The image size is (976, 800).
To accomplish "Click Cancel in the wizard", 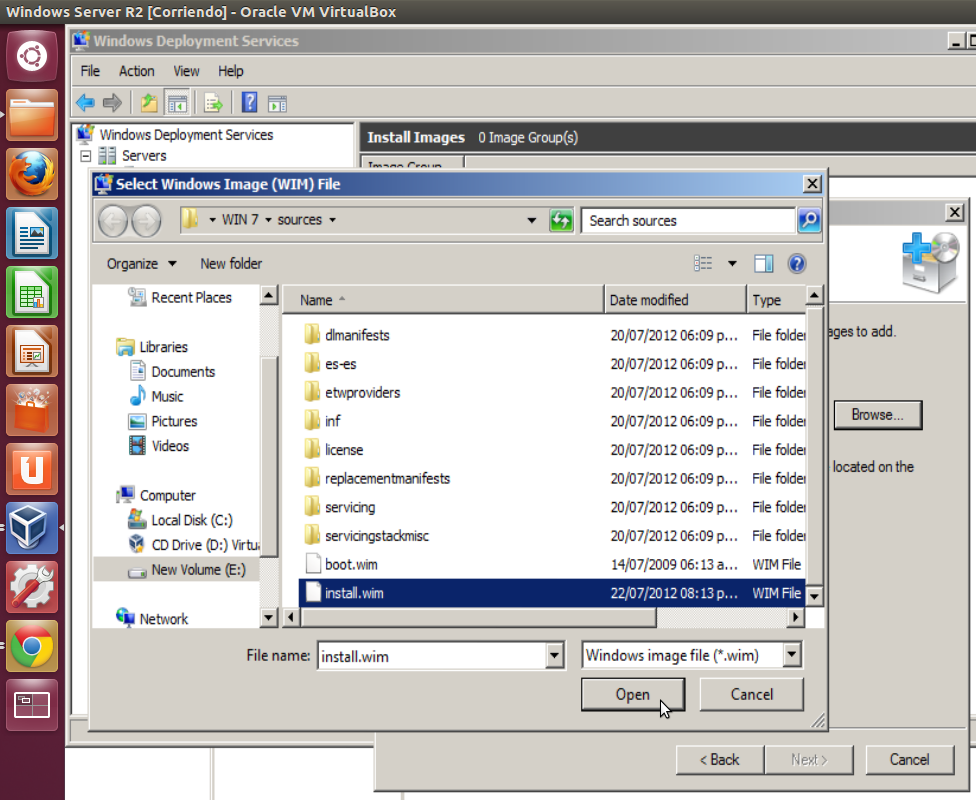I will click(909, 760).
